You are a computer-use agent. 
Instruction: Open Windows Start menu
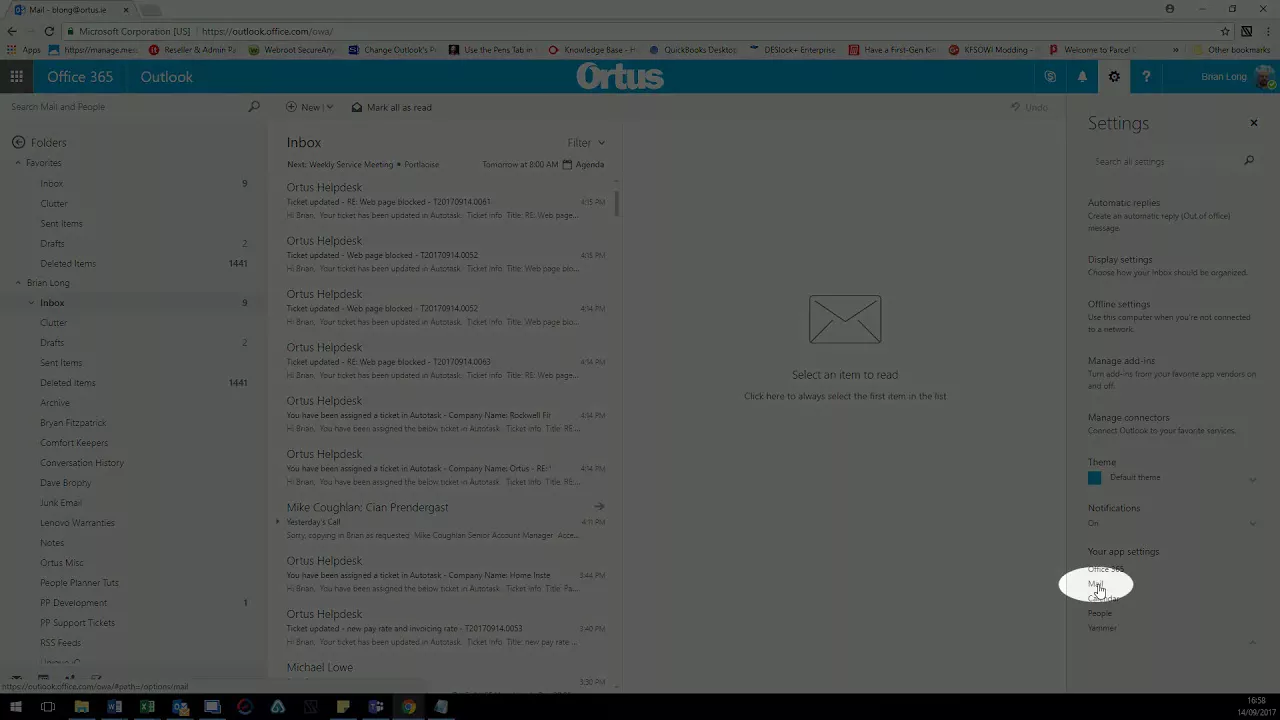click(x=16, y=707)
